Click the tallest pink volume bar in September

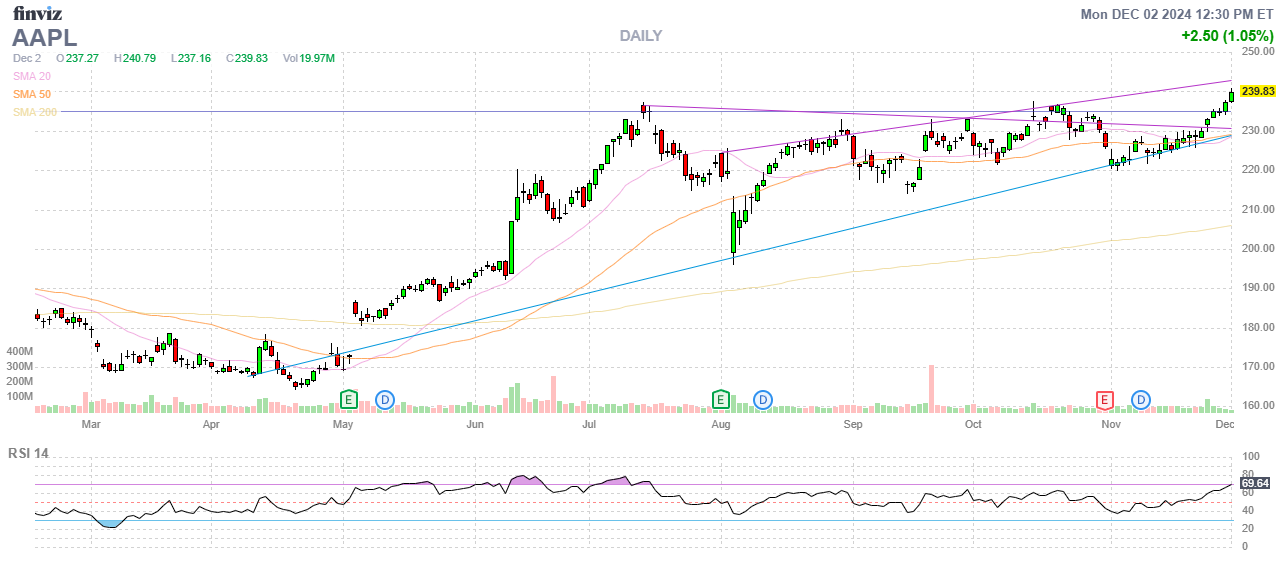click(931, 388)
